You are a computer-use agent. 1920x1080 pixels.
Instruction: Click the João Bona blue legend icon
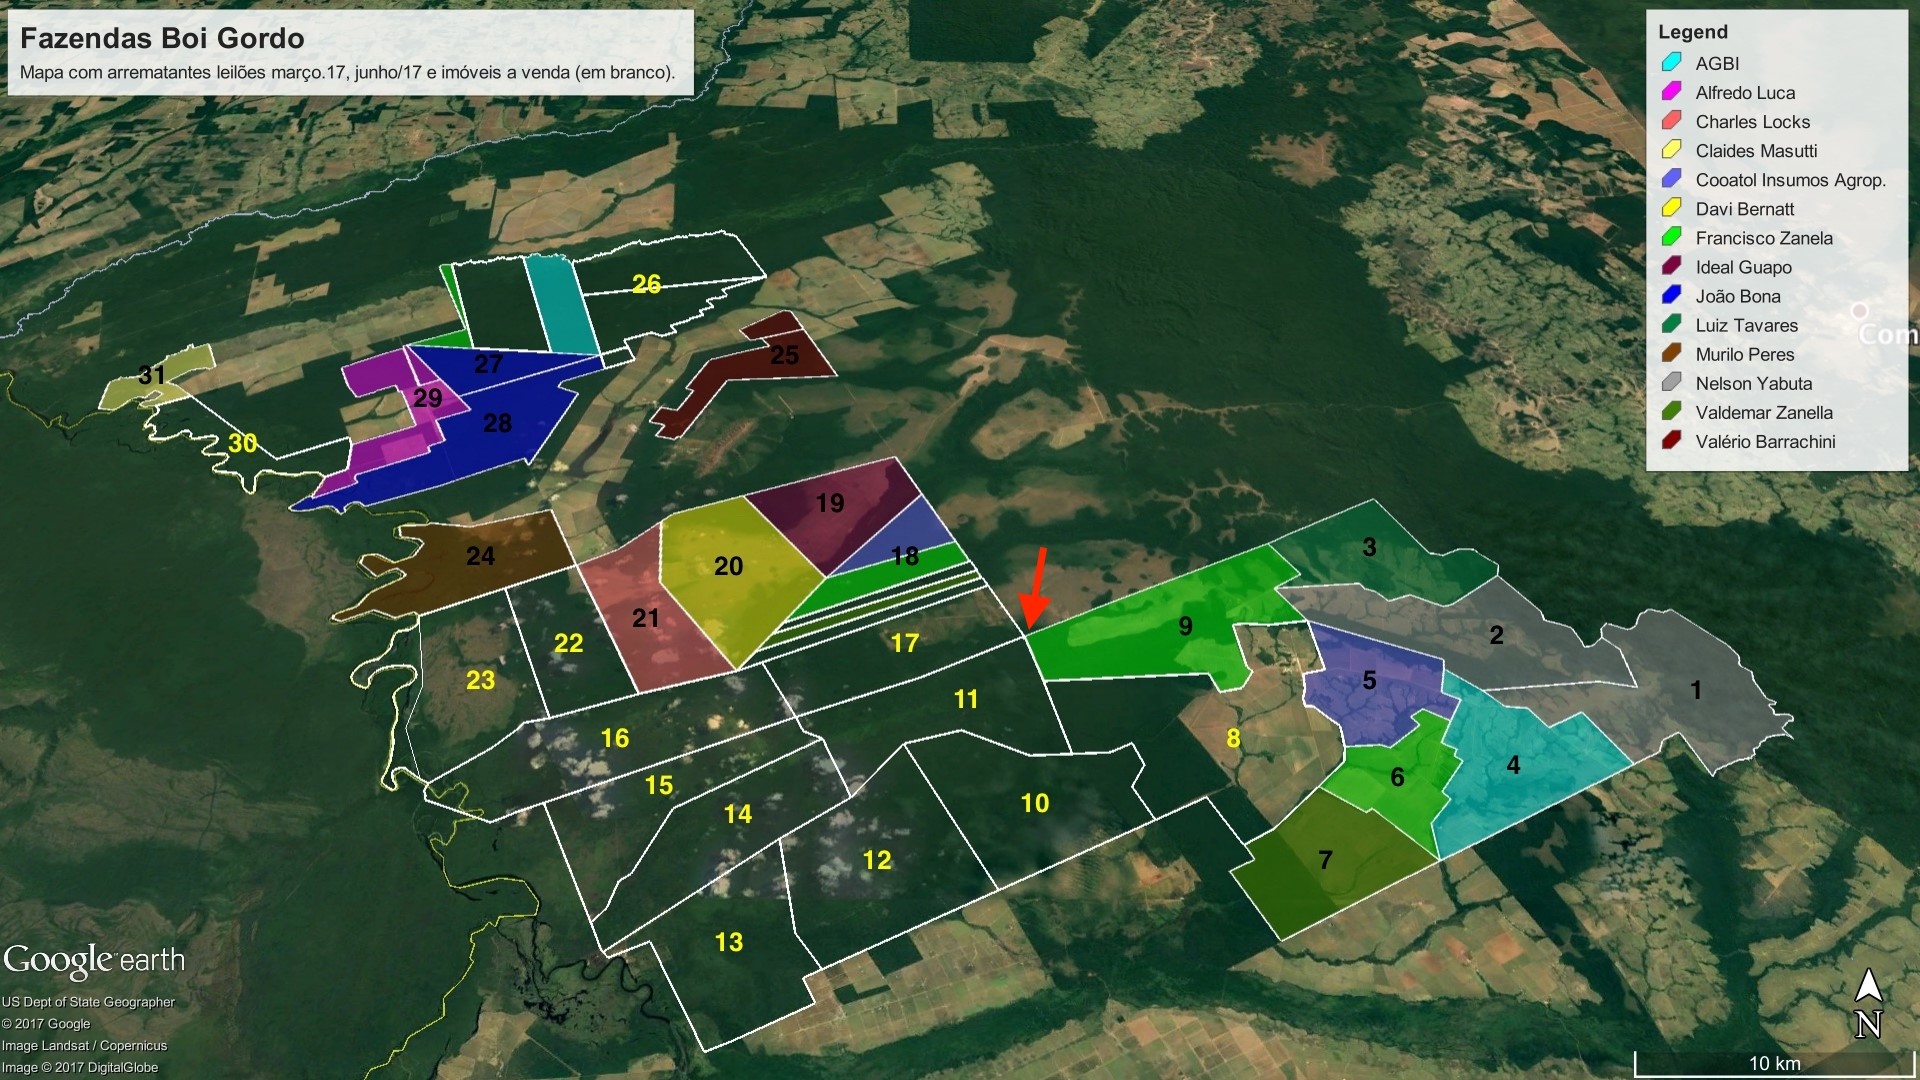(x=1671, y=295)
